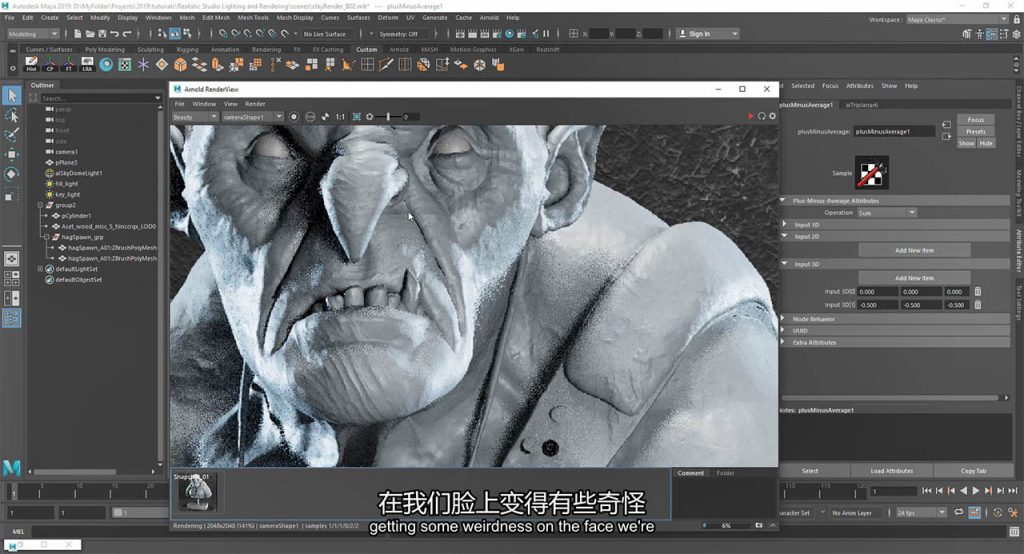The width and height of the screenshot is (1024, 554).
Task: Open the cameraShape1 dropdown
Action: [x=252, y=117]
